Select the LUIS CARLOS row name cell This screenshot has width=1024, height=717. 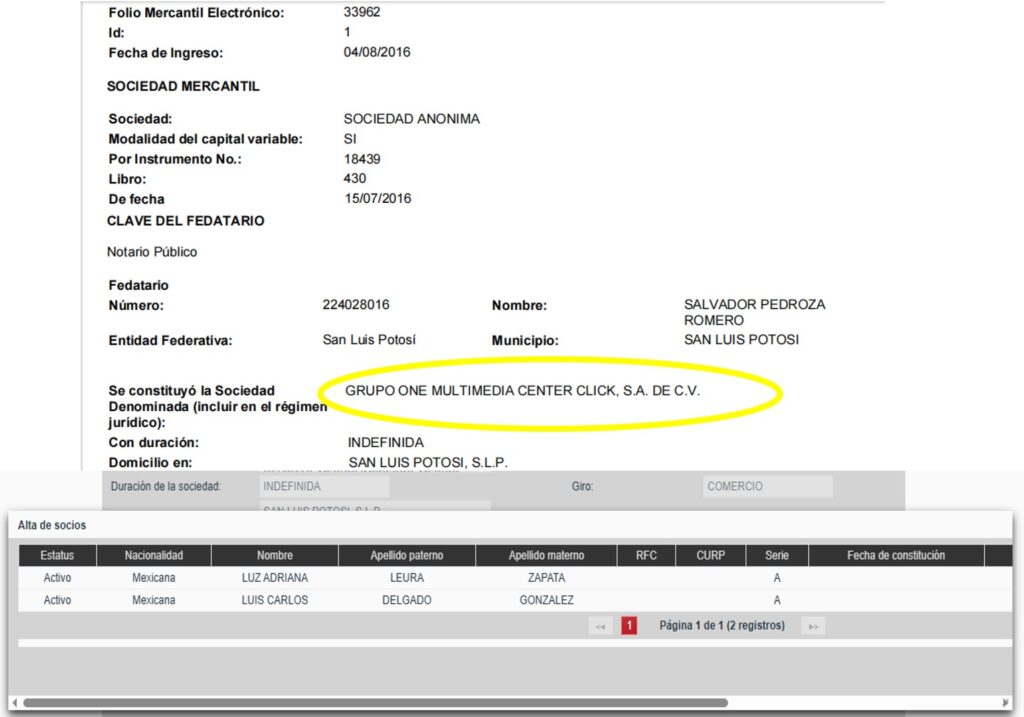[x=274, y=600]
